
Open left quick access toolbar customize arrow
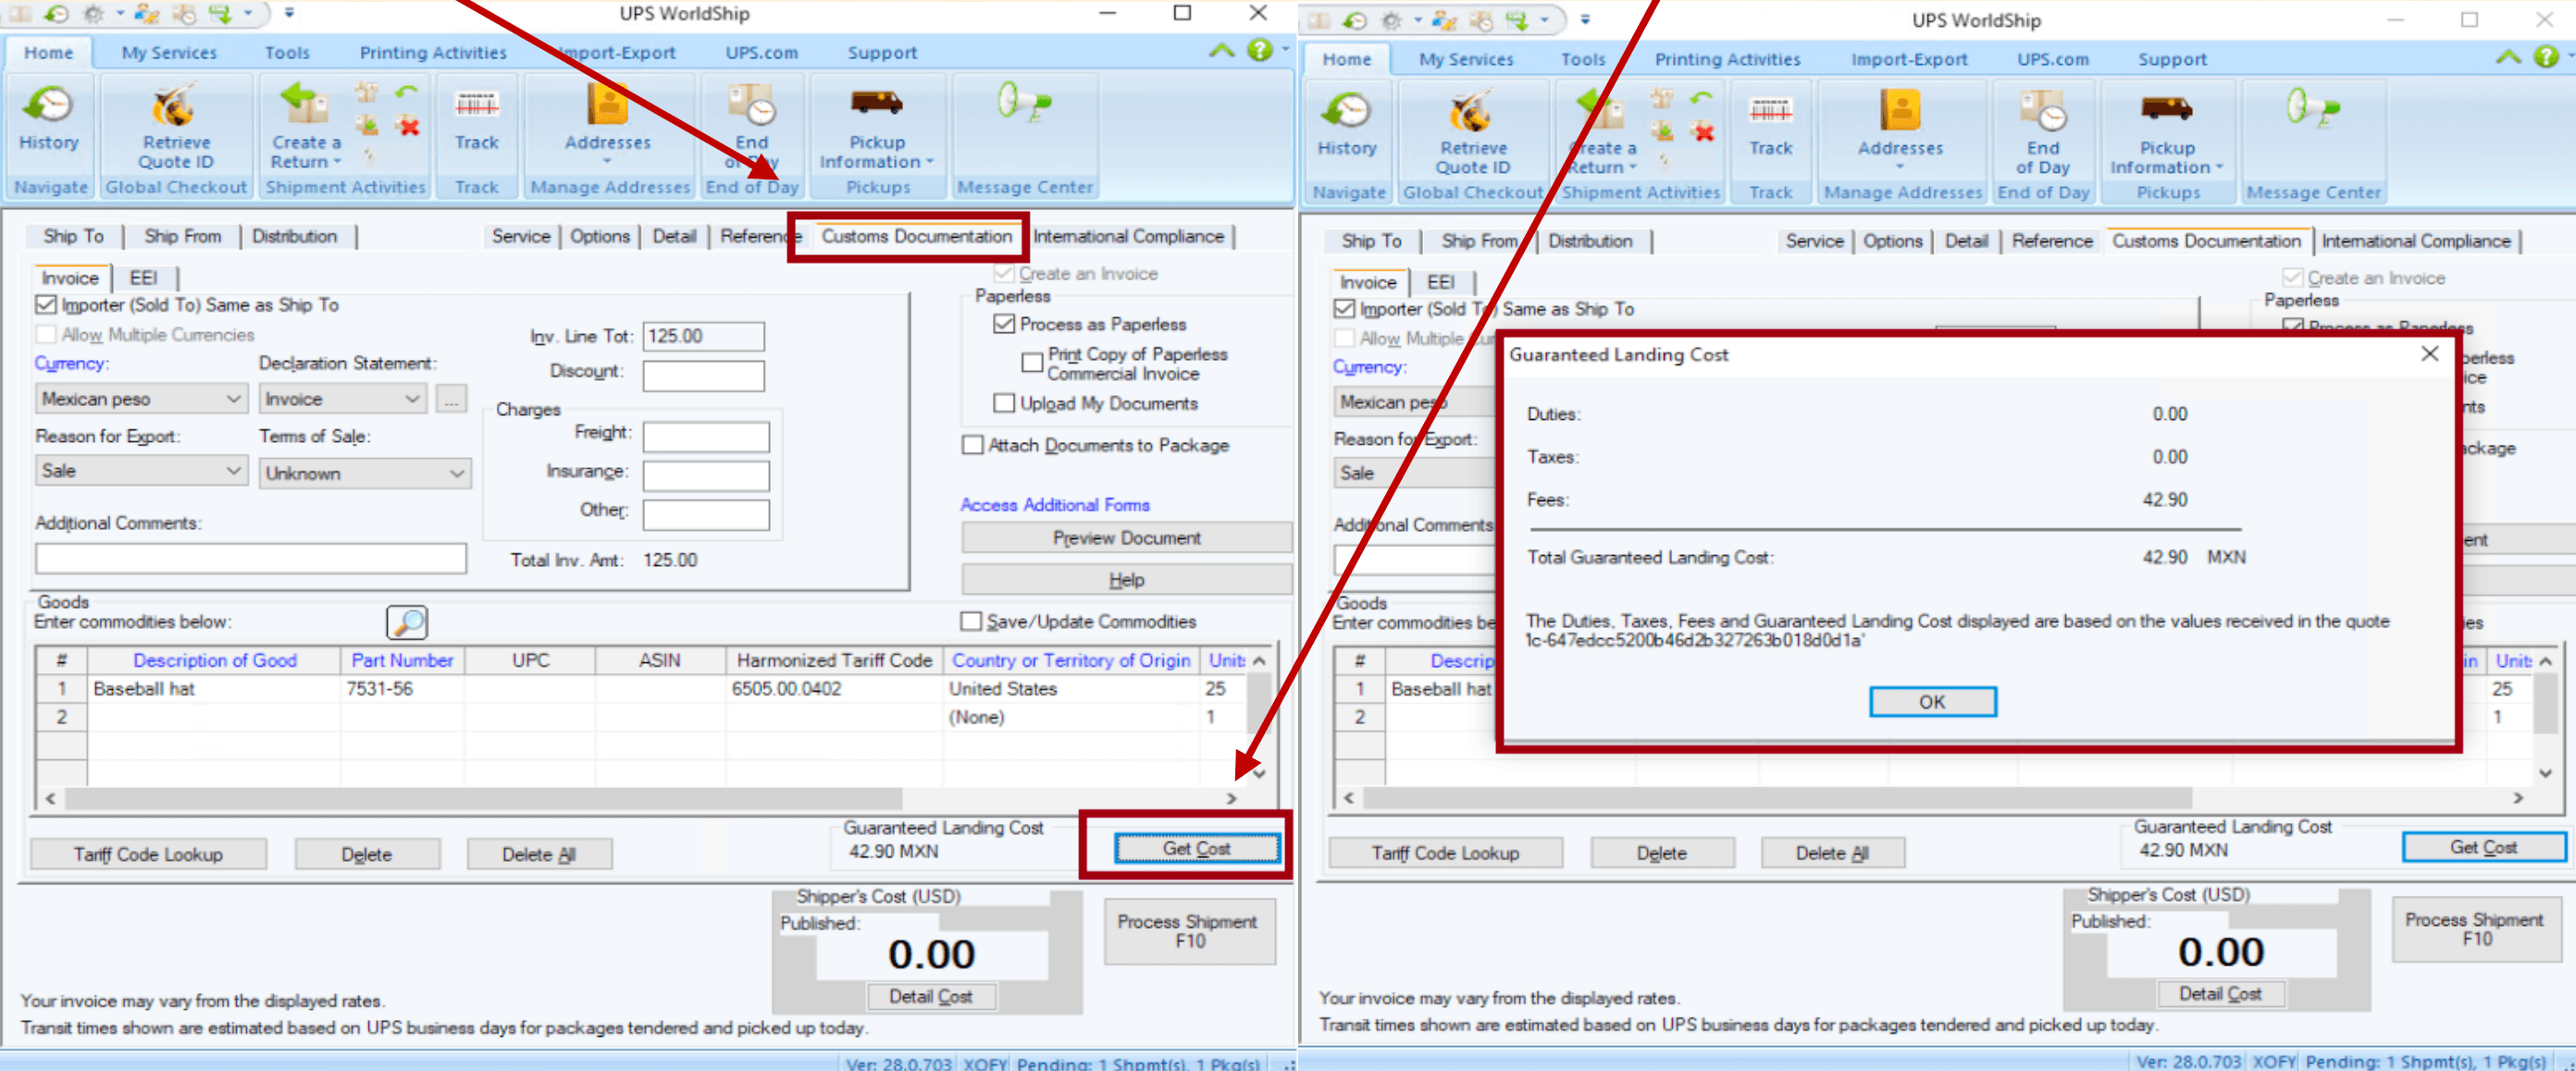pos(289,14)
